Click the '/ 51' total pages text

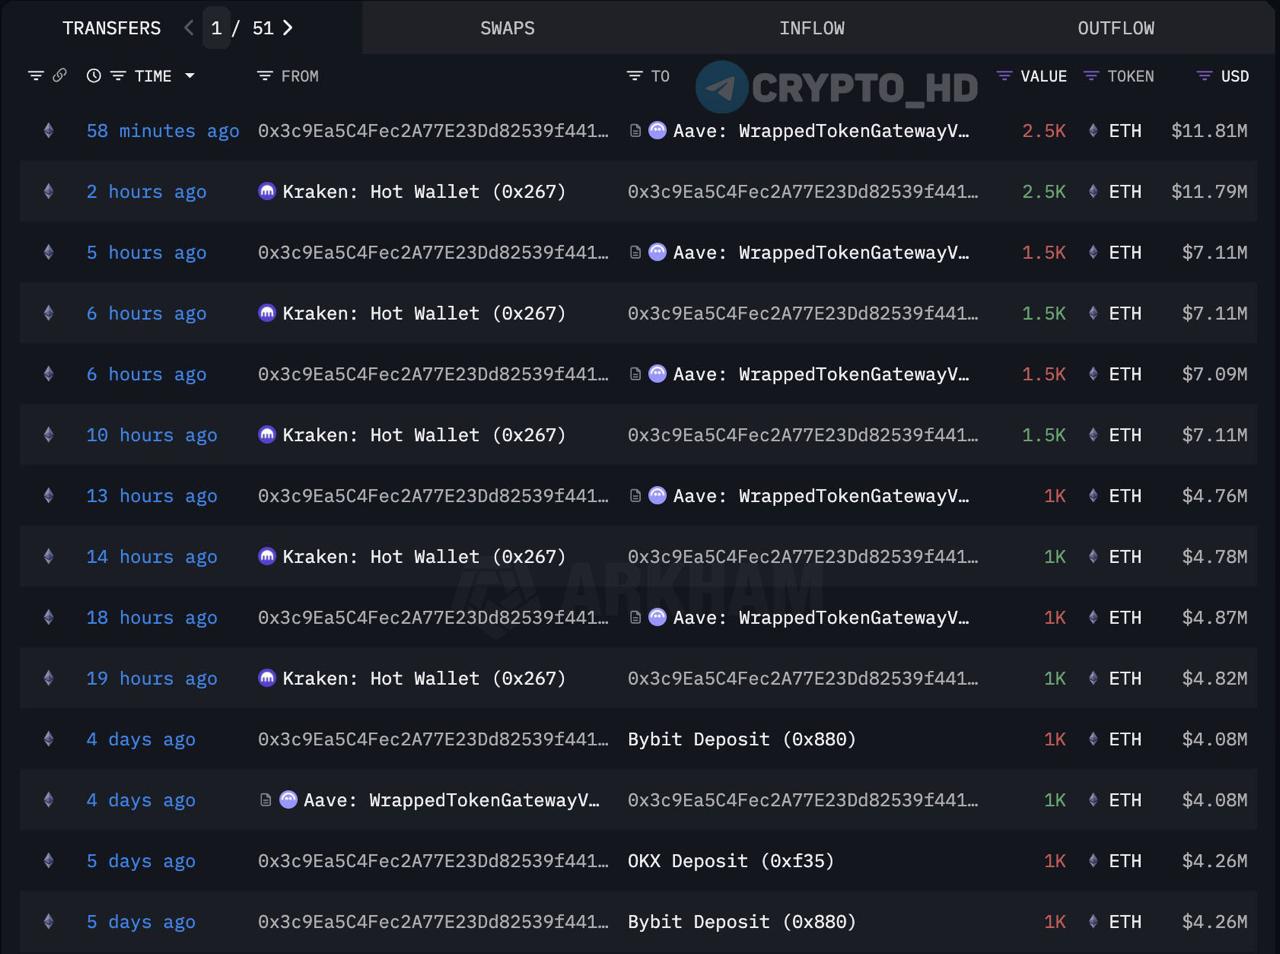[x=253, y=28]
